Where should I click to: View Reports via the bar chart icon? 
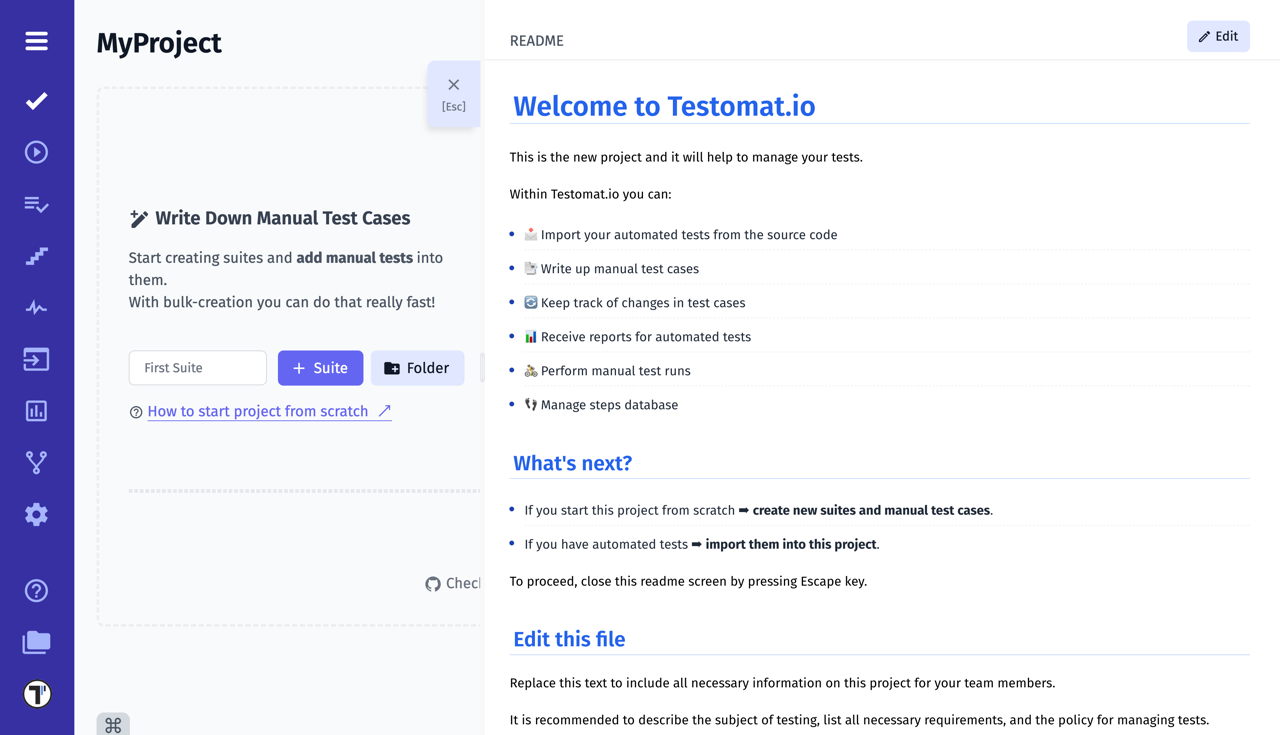[x=36, y=410]
